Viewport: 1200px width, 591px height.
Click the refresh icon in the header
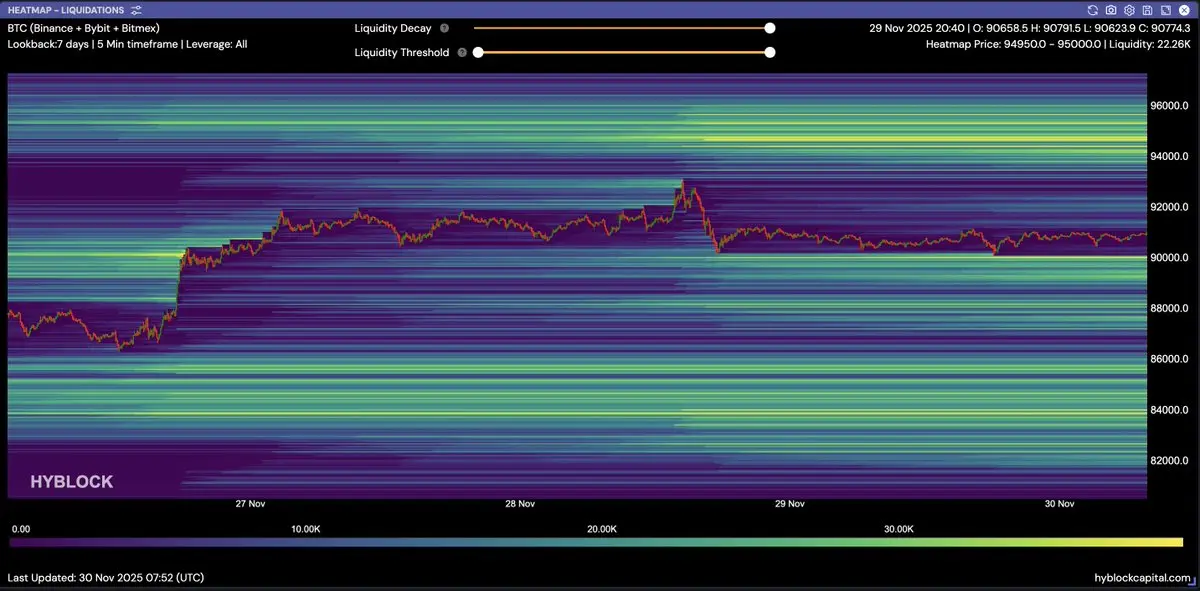pos(1093,10)
